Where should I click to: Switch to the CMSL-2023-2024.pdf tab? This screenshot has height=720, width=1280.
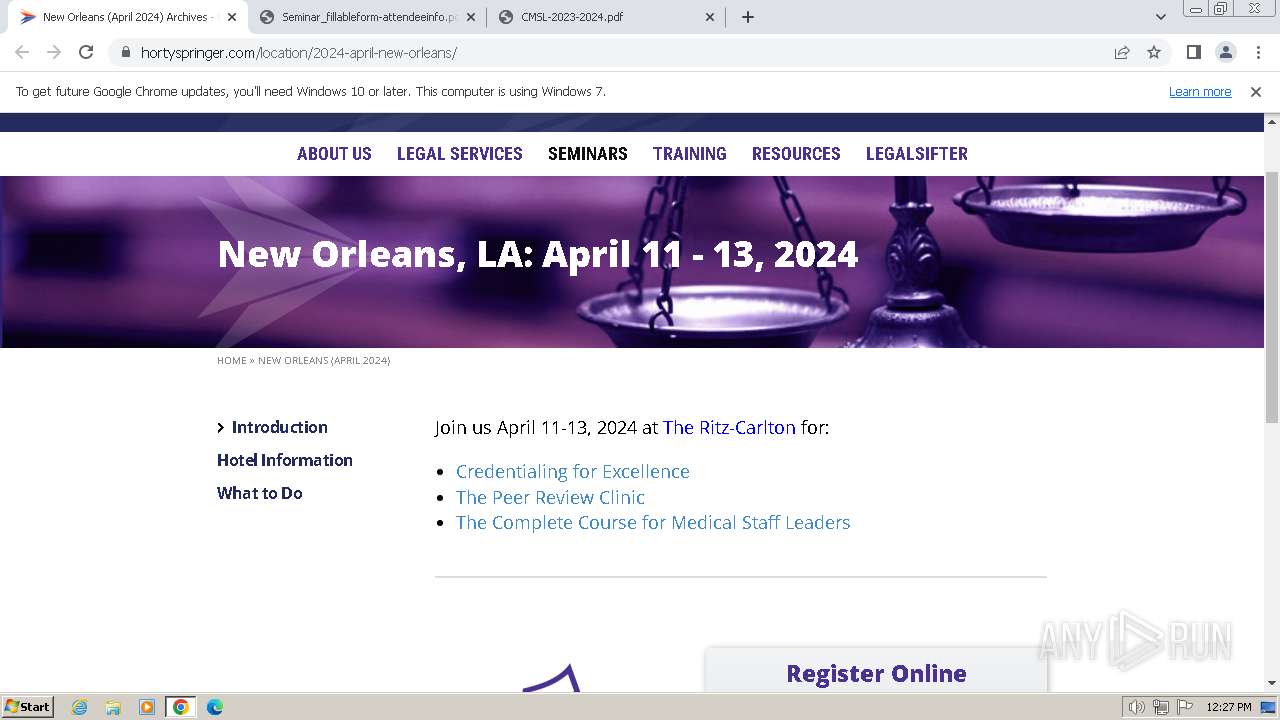[607, 17]
